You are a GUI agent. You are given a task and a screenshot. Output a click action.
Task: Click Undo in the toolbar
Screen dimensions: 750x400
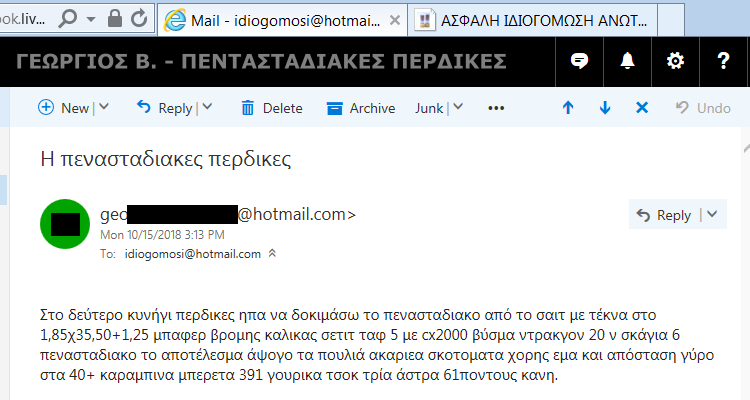point(703,108)
